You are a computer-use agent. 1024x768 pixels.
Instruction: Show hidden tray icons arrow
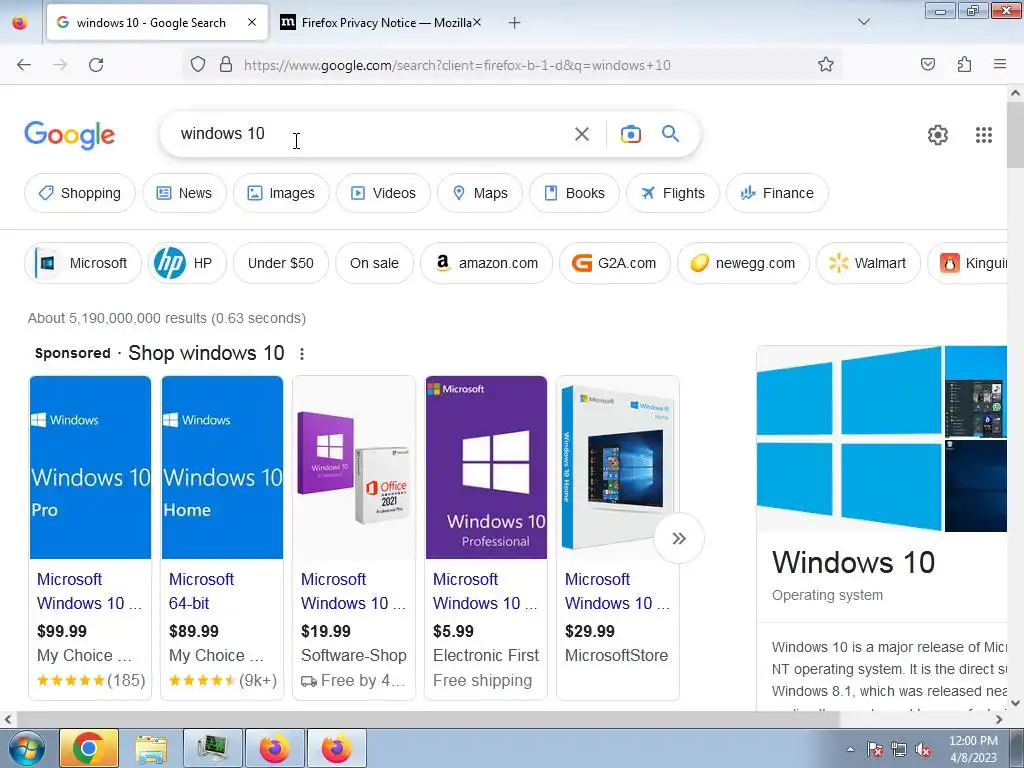click(x=850, y=749)
